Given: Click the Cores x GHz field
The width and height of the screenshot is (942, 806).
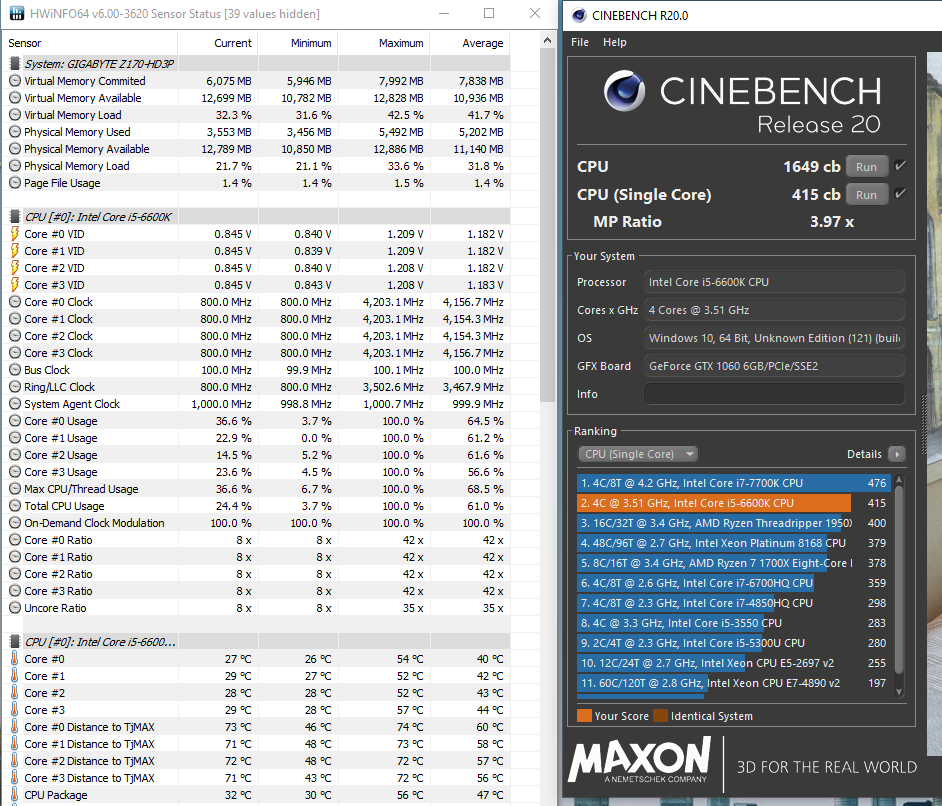Looking at the screenshot, I should (x=774, y=310).
